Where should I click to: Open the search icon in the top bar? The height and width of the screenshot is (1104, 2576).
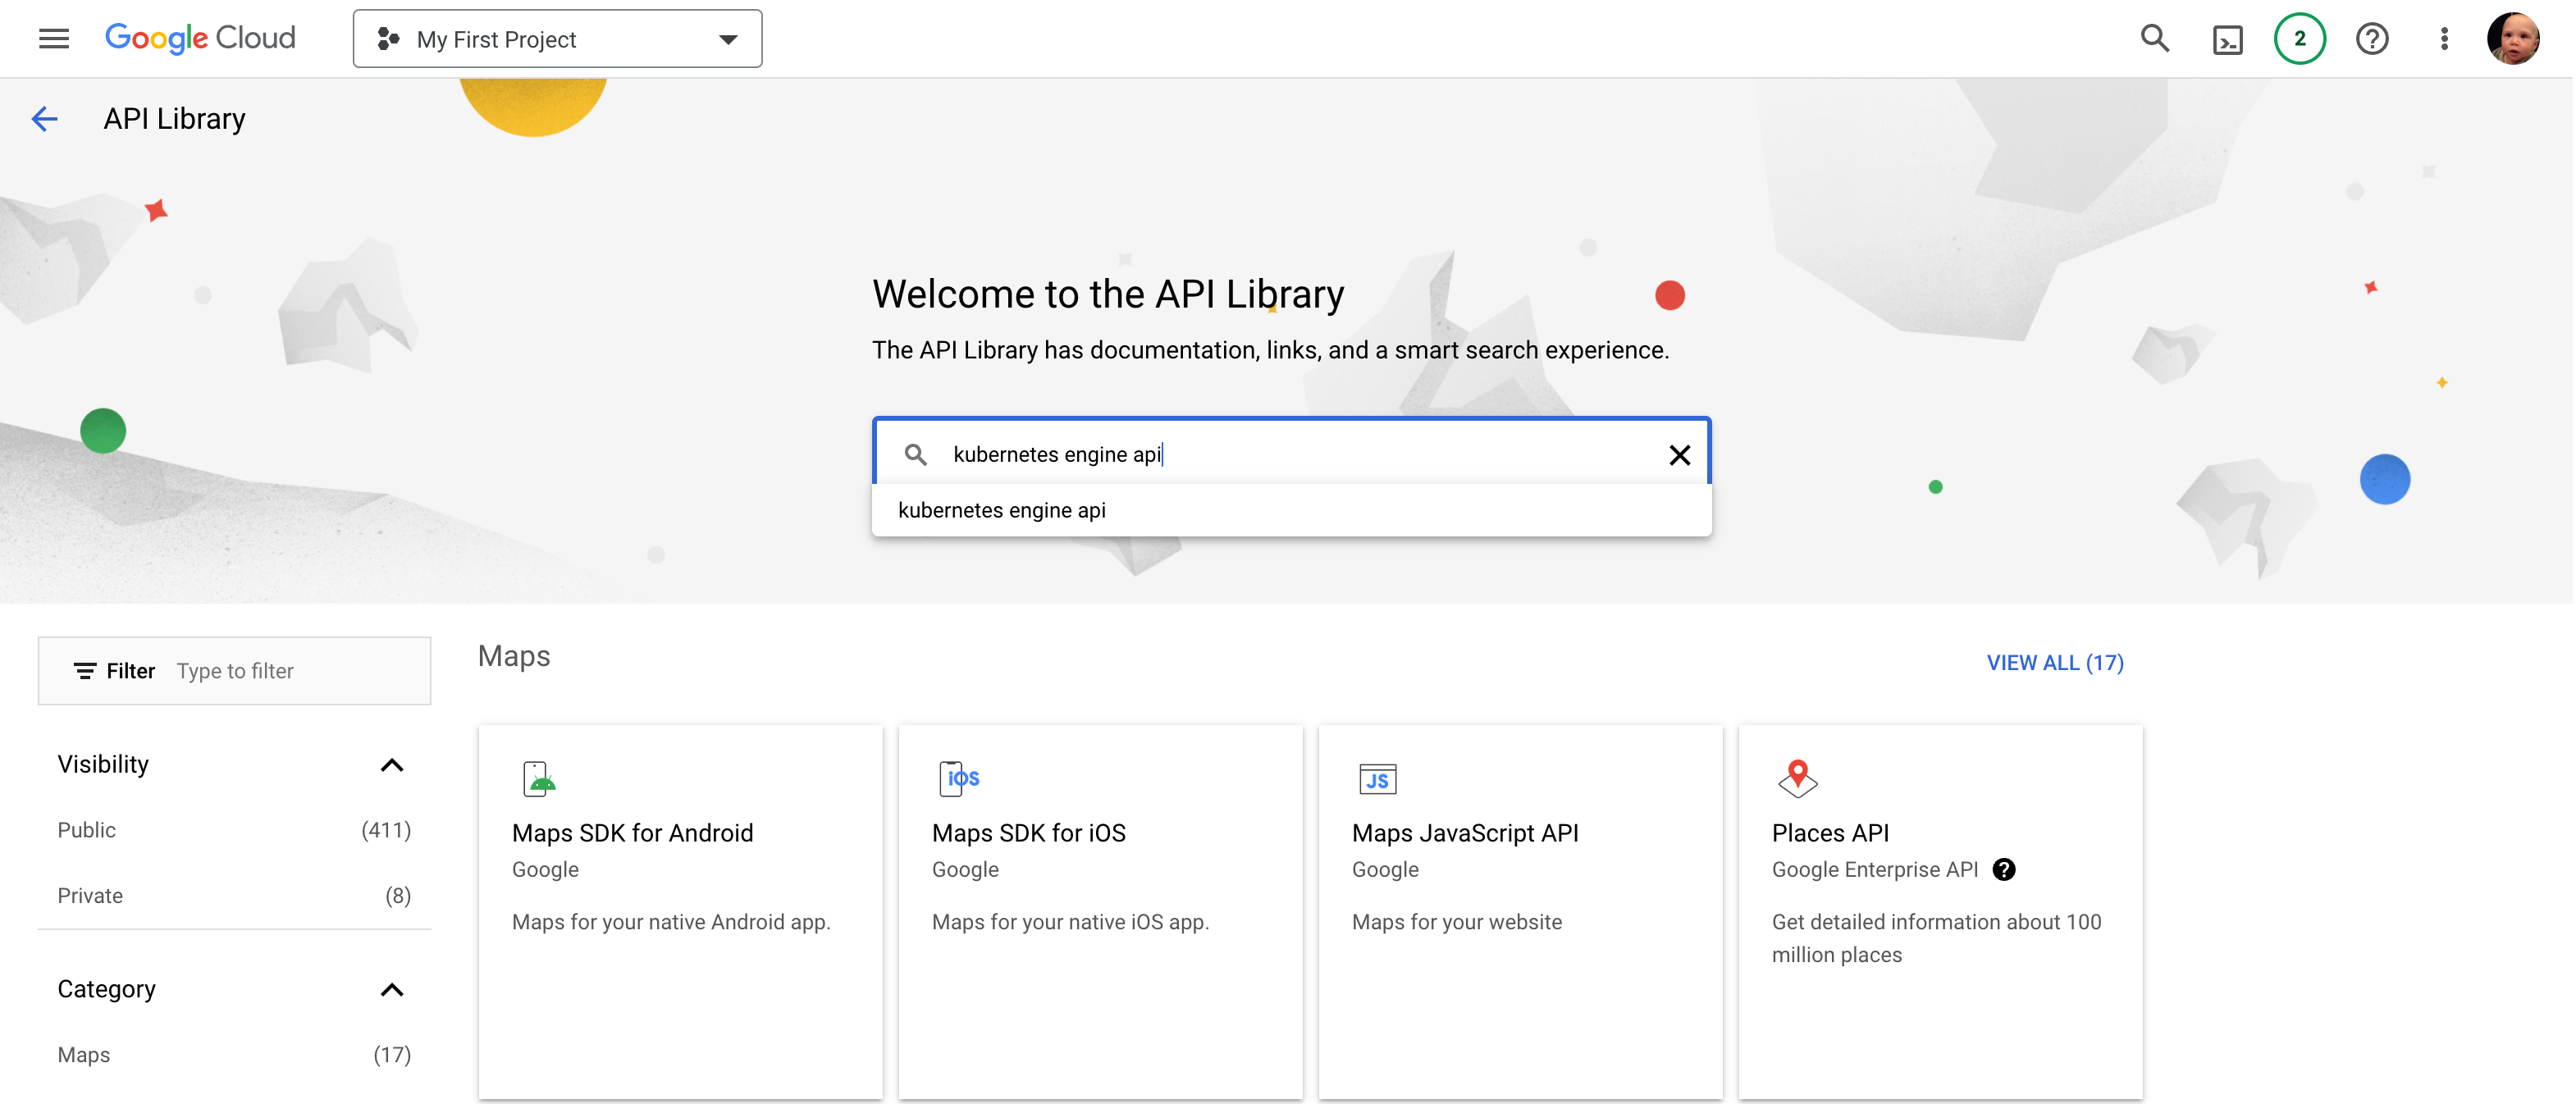click(2156, 38)
